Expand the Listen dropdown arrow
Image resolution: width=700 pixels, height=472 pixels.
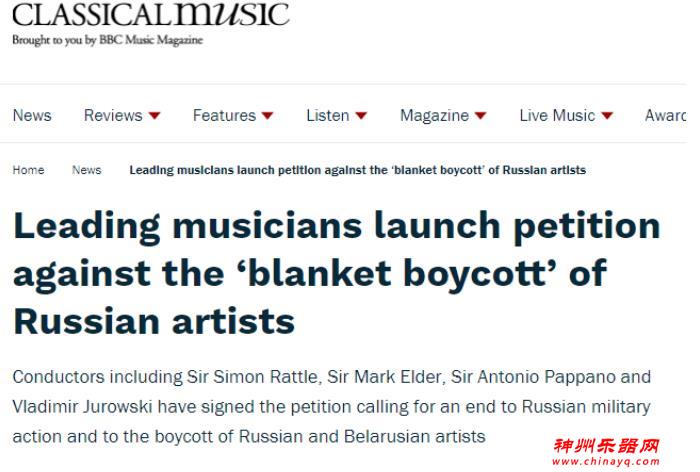[x=361, y=116]
